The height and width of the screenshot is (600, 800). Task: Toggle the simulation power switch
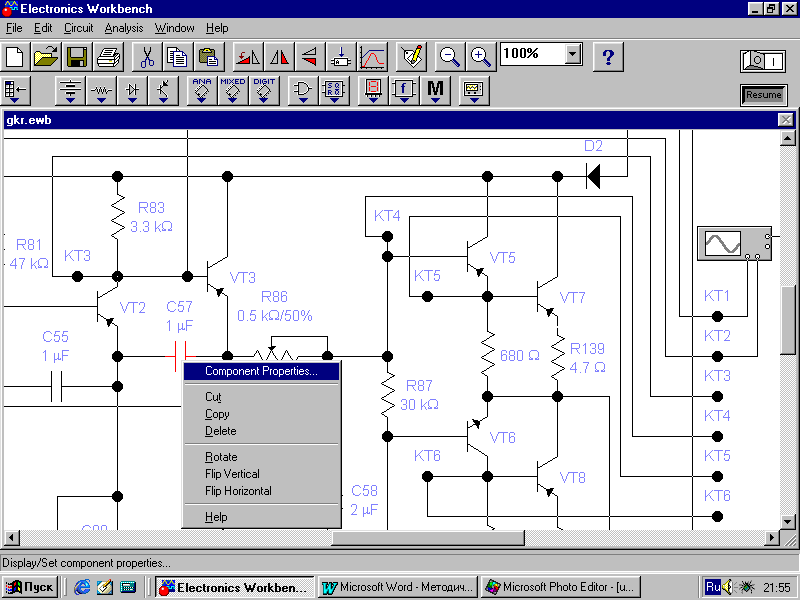point(763,61)
